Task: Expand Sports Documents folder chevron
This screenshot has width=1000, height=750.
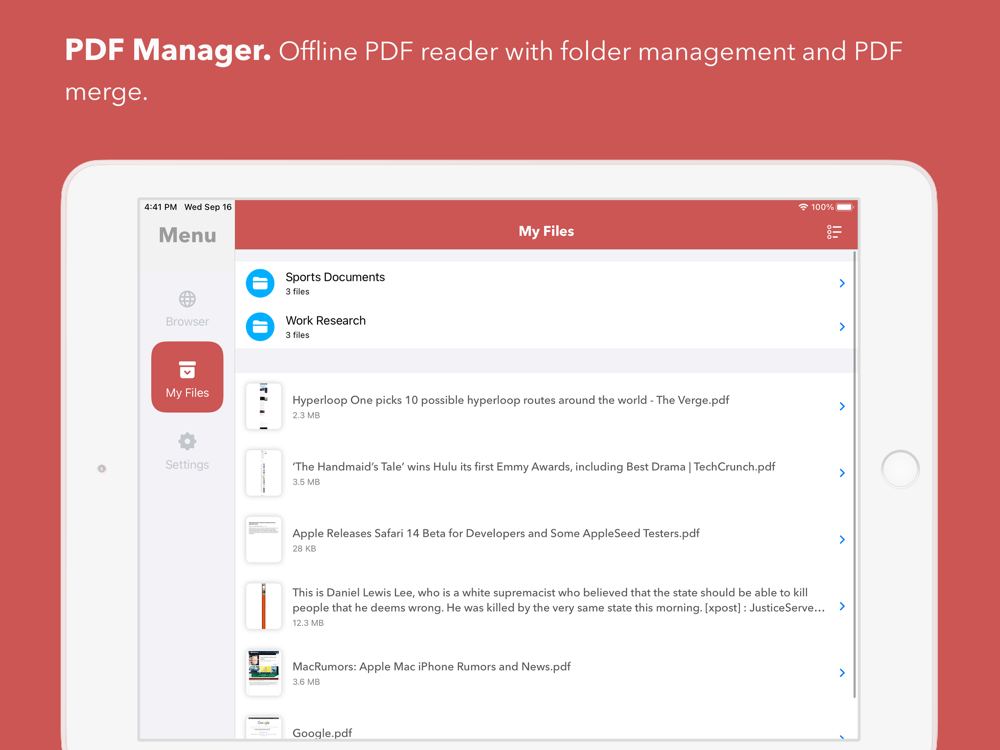Action: (842, 283)
